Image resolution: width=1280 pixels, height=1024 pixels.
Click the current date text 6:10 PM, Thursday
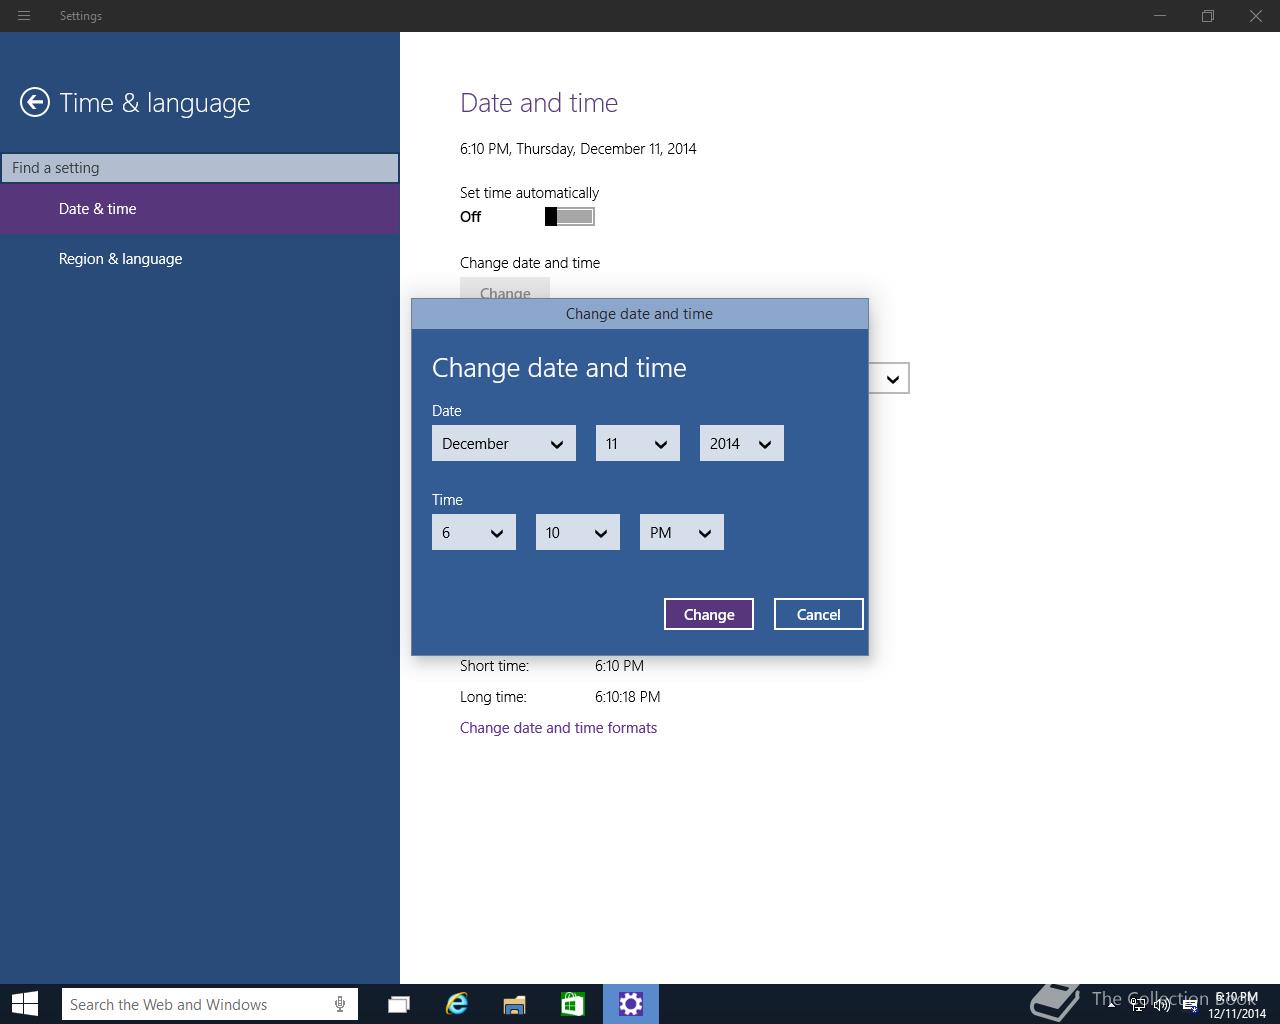578,149
